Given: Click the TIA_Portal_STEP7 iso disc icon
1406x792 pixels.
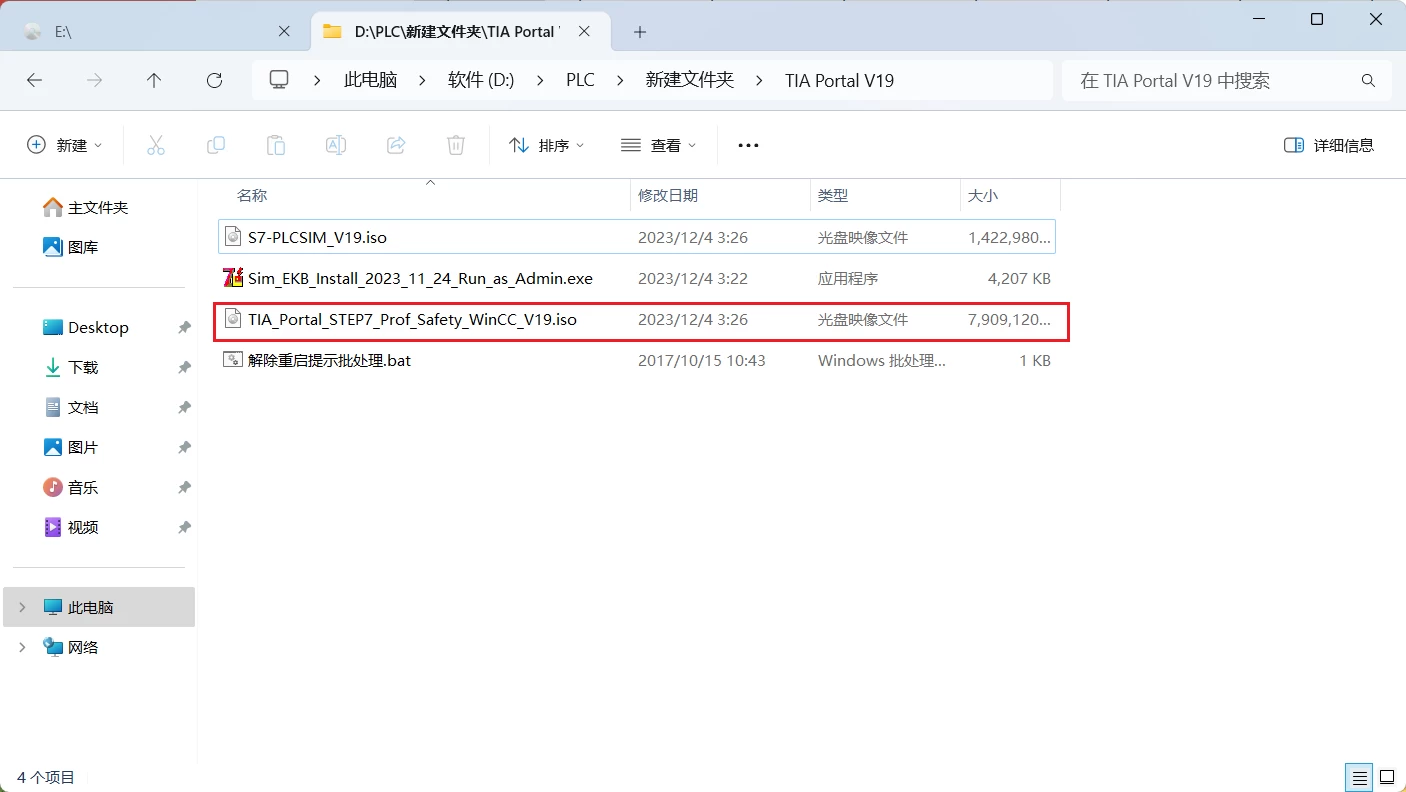Looking at the screenshot, I should [x=233, y=319].
